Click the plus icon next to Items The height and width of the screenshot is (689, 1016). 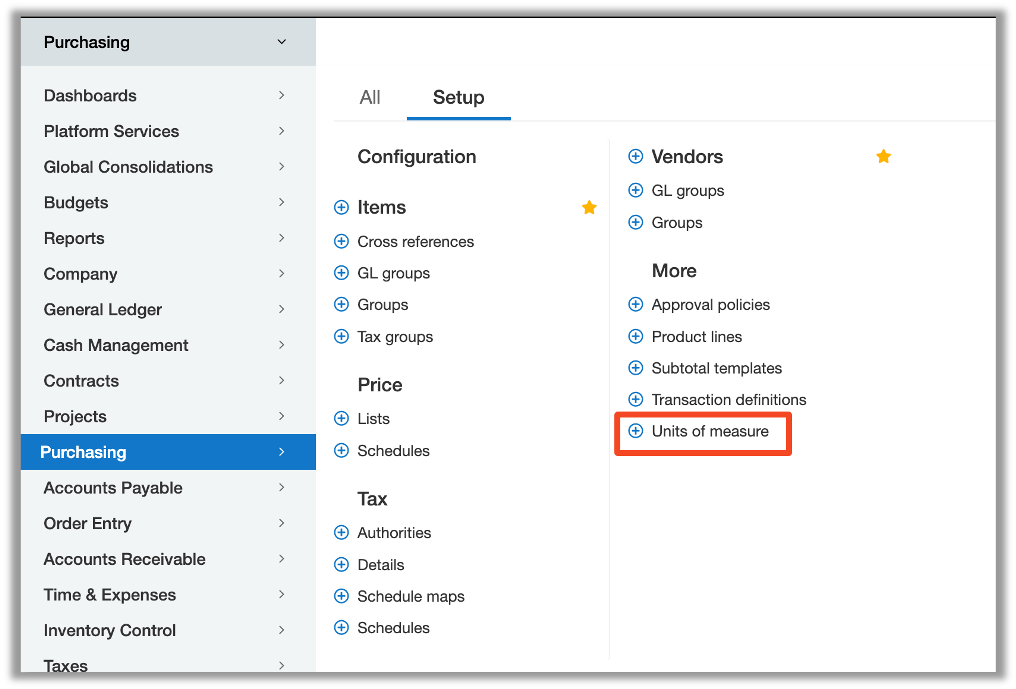[341, 208]
